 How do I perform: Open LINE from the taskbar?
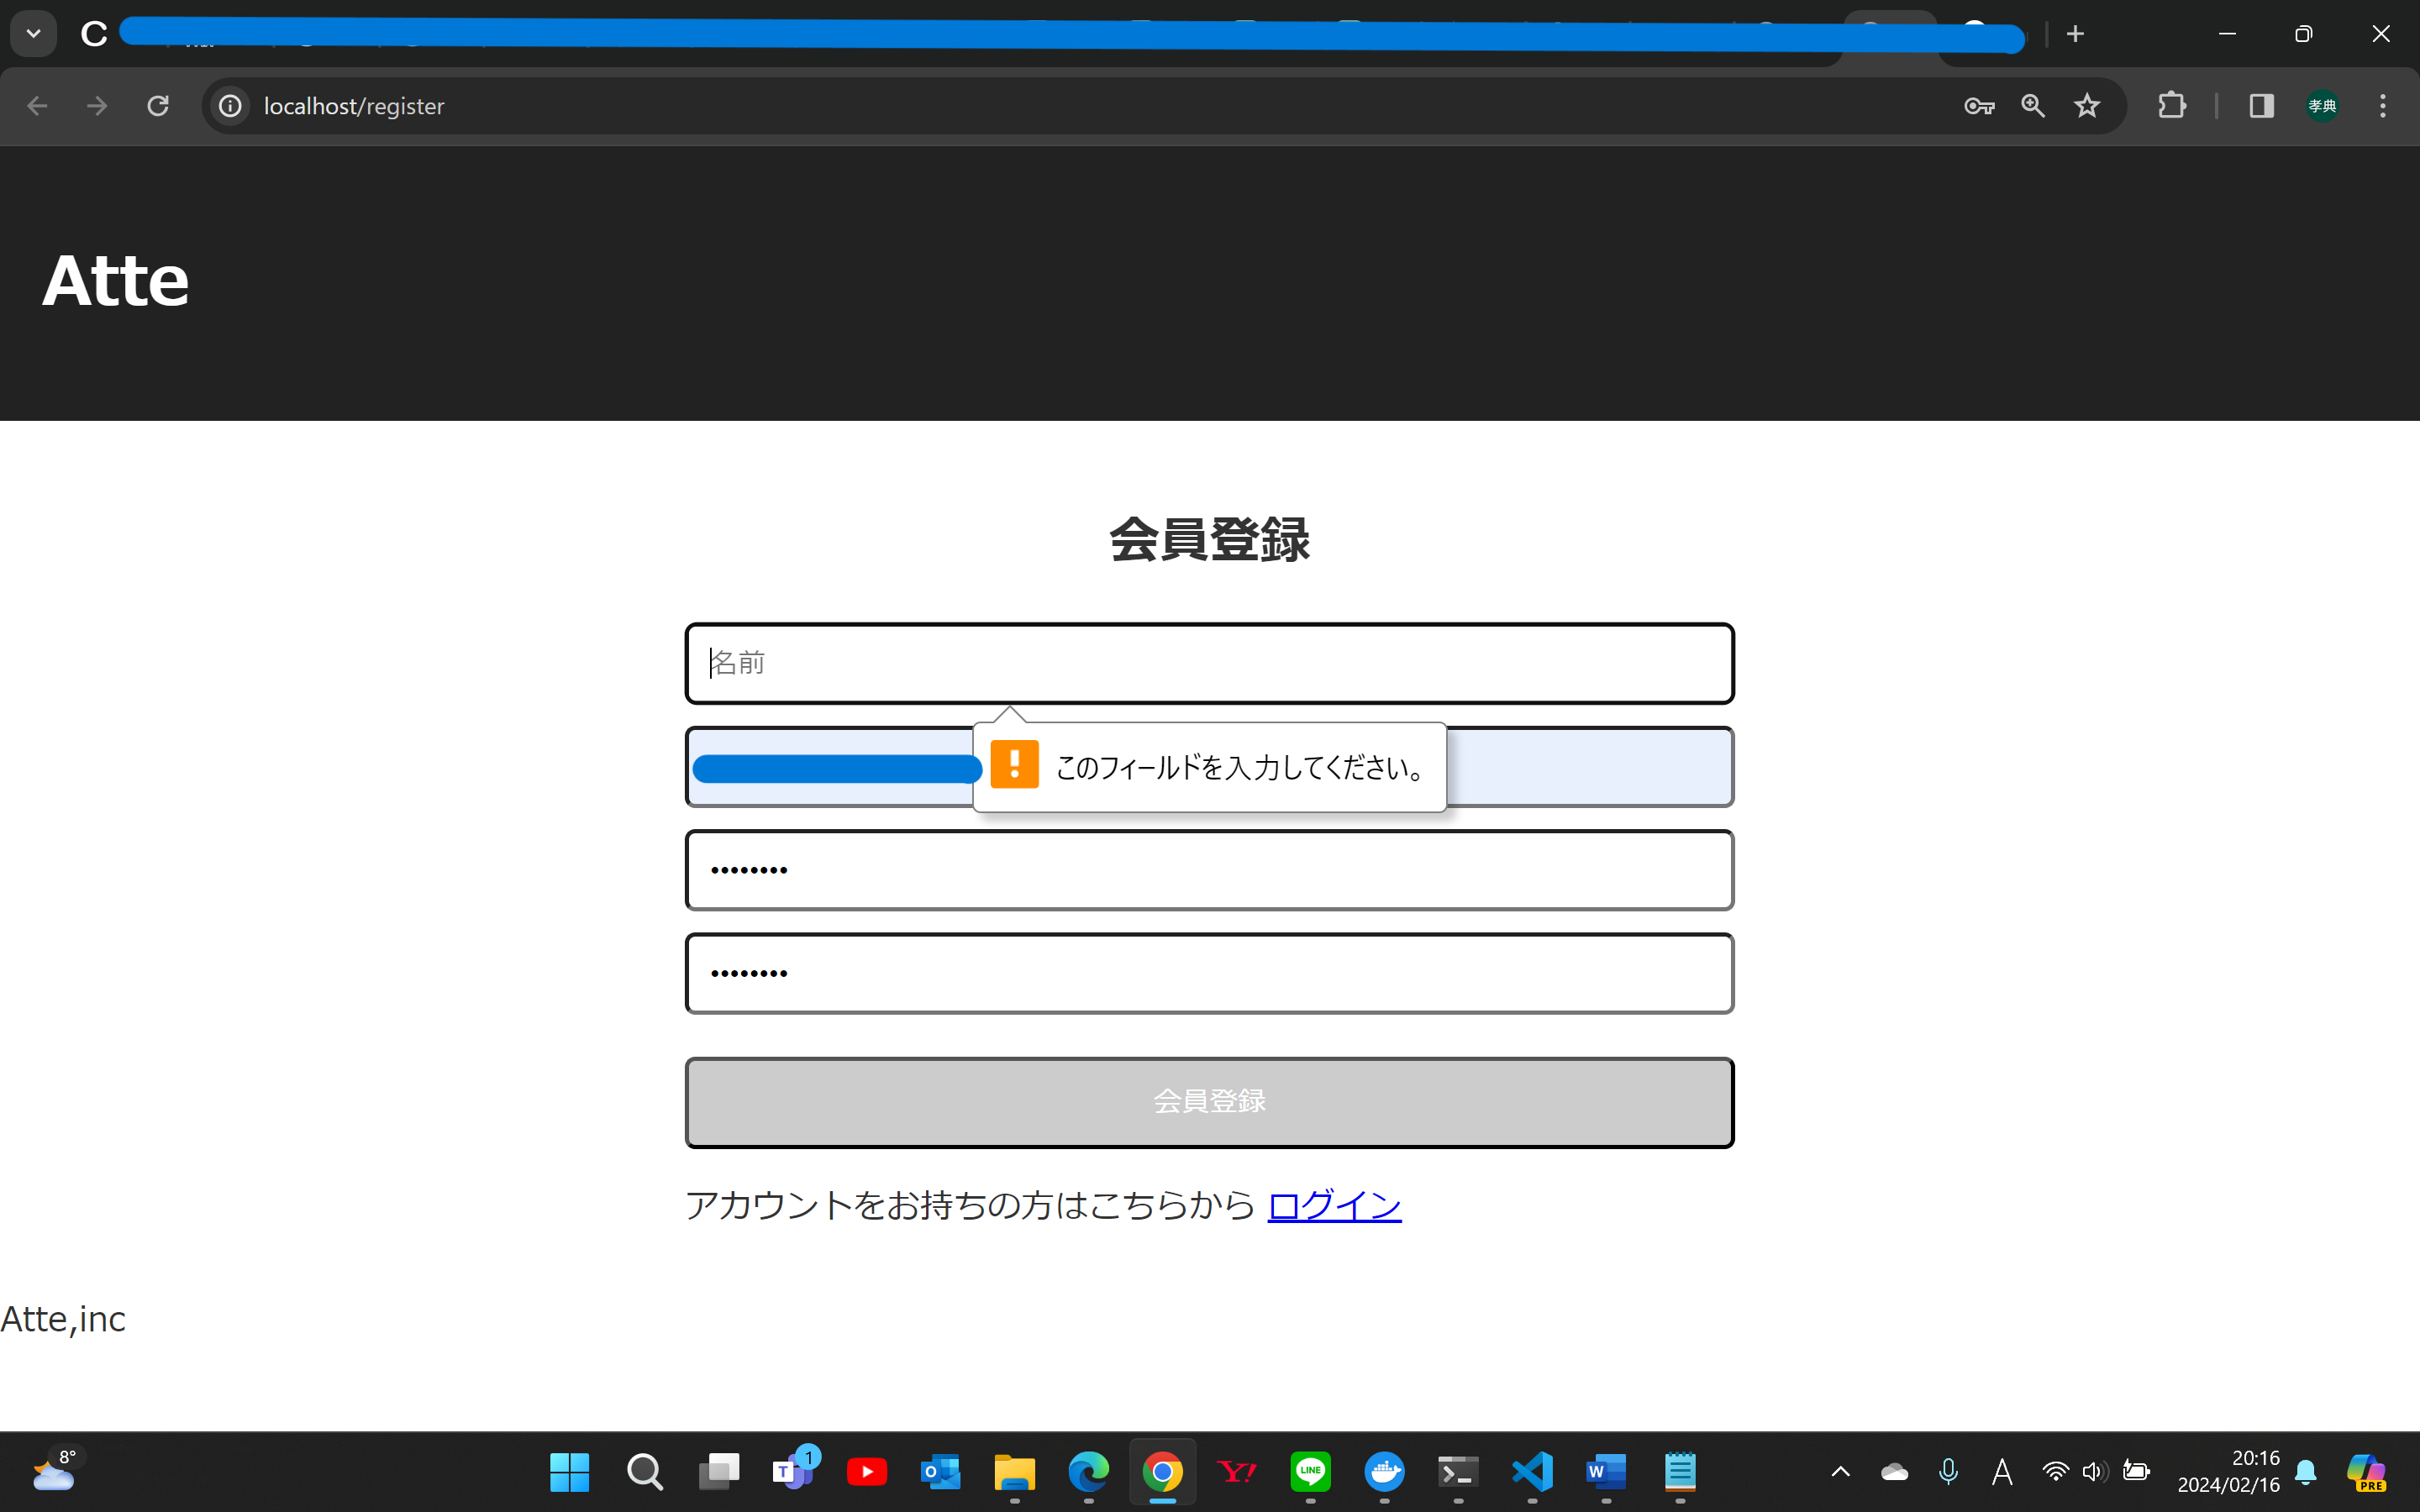(x=1311, y=1472)
